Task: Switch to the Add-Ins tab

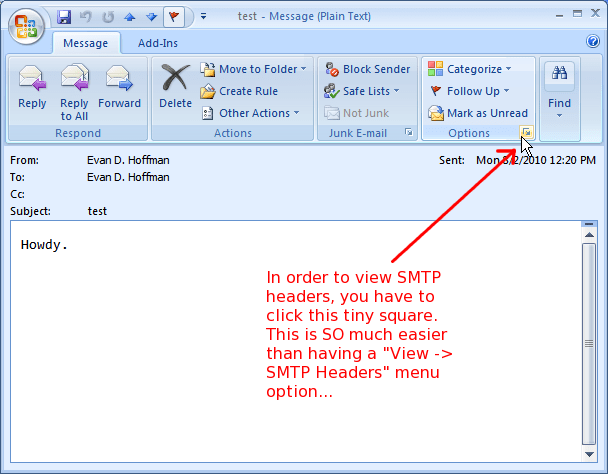Action: [159, 43]
